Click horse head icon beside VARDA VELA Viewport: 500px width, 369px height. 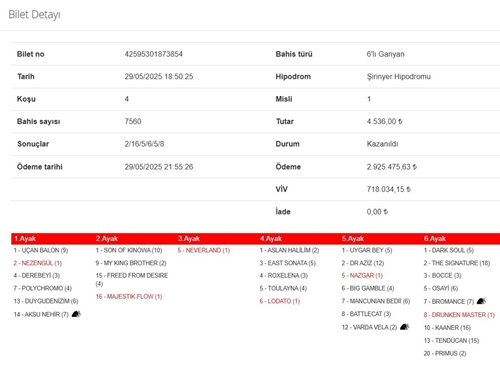tap(404, 327)
